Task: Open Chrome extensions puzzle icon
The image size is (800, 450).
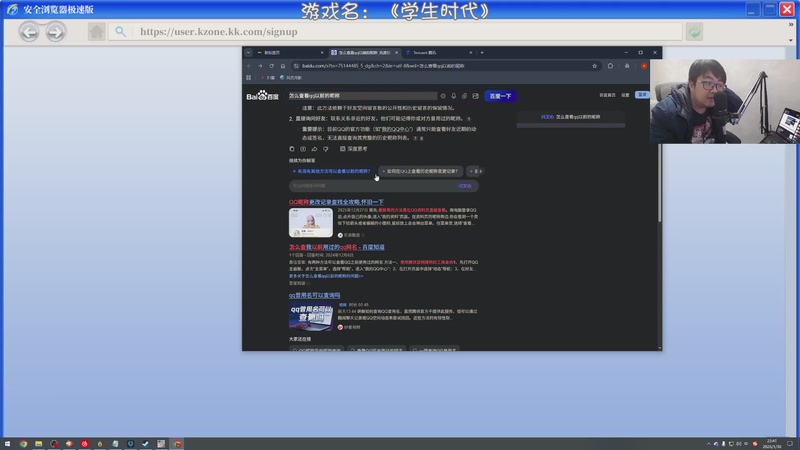Action: (x=610, y=66)
